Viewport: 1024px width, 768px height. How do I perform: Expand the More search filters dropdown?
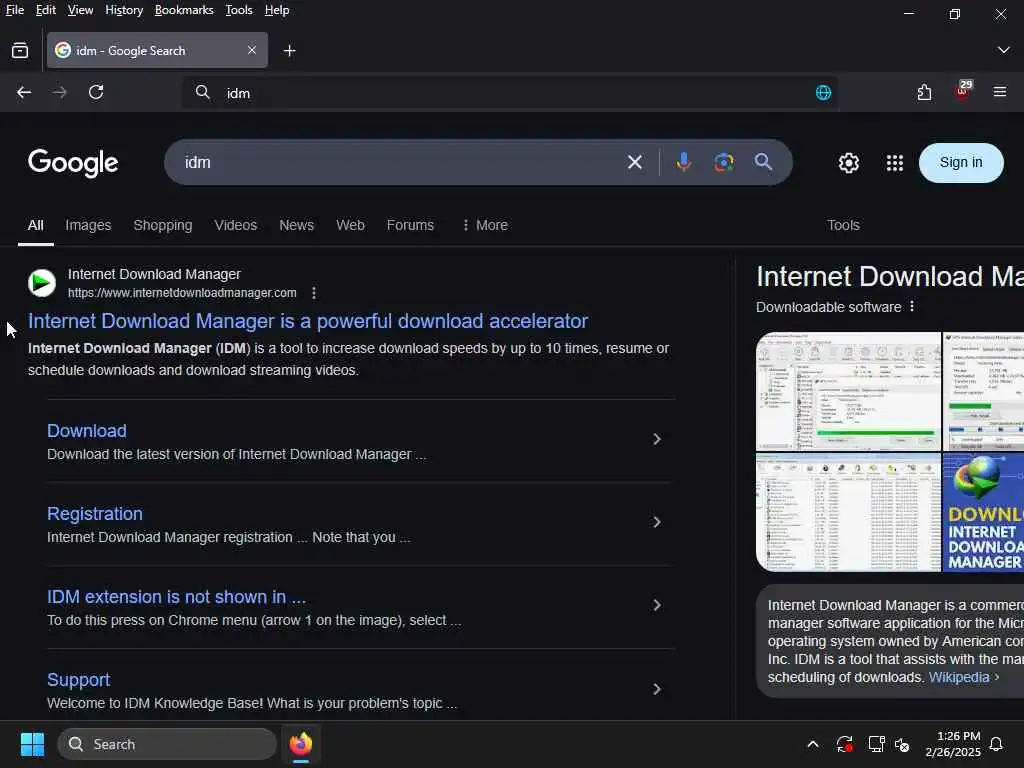(x=485, y=225)
